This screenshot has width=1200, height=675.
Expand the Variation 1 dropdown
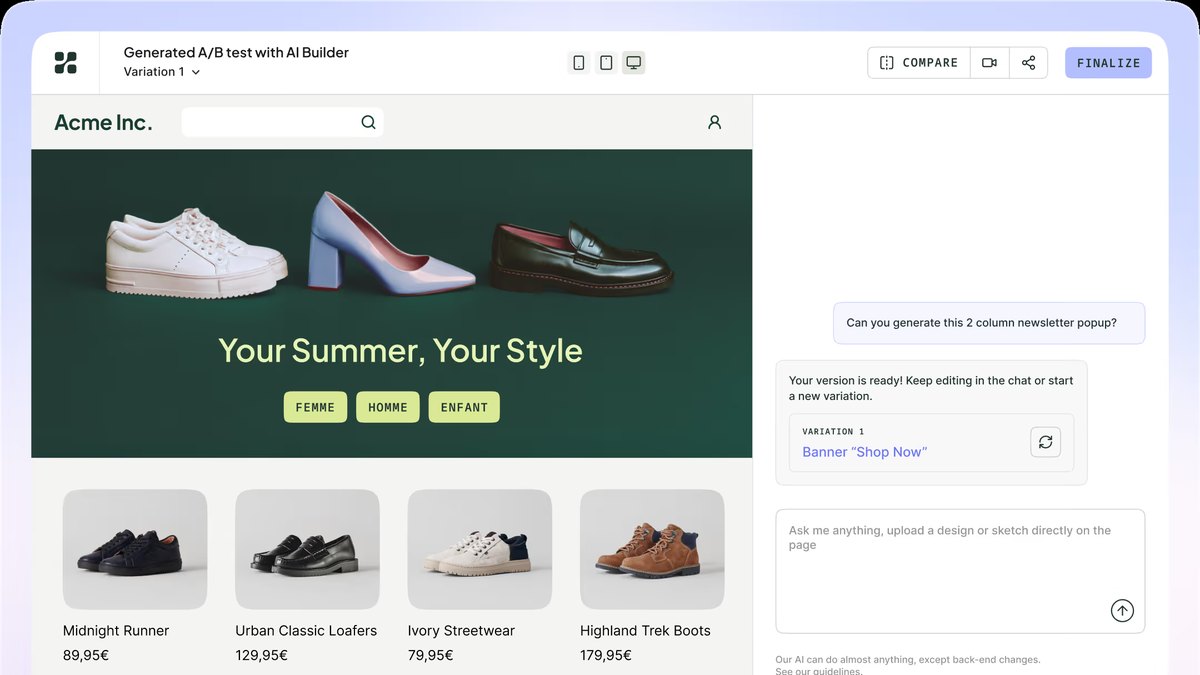point(162,72)
